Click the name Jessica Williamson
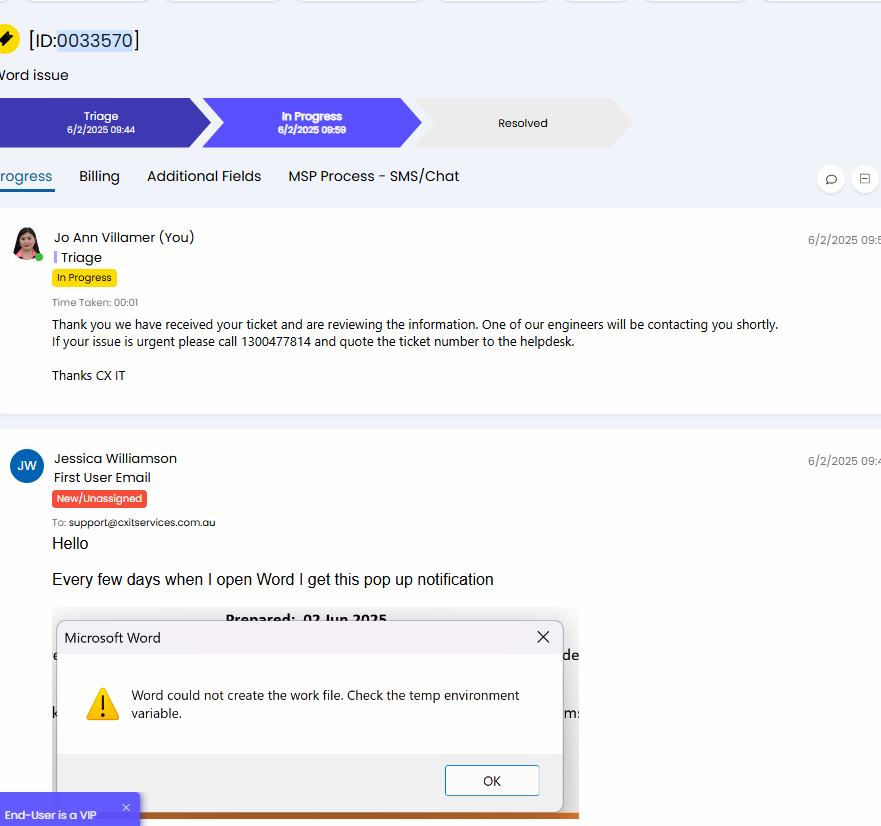The width and height of the screenshot is (881, 826). (x=115, y=459)
